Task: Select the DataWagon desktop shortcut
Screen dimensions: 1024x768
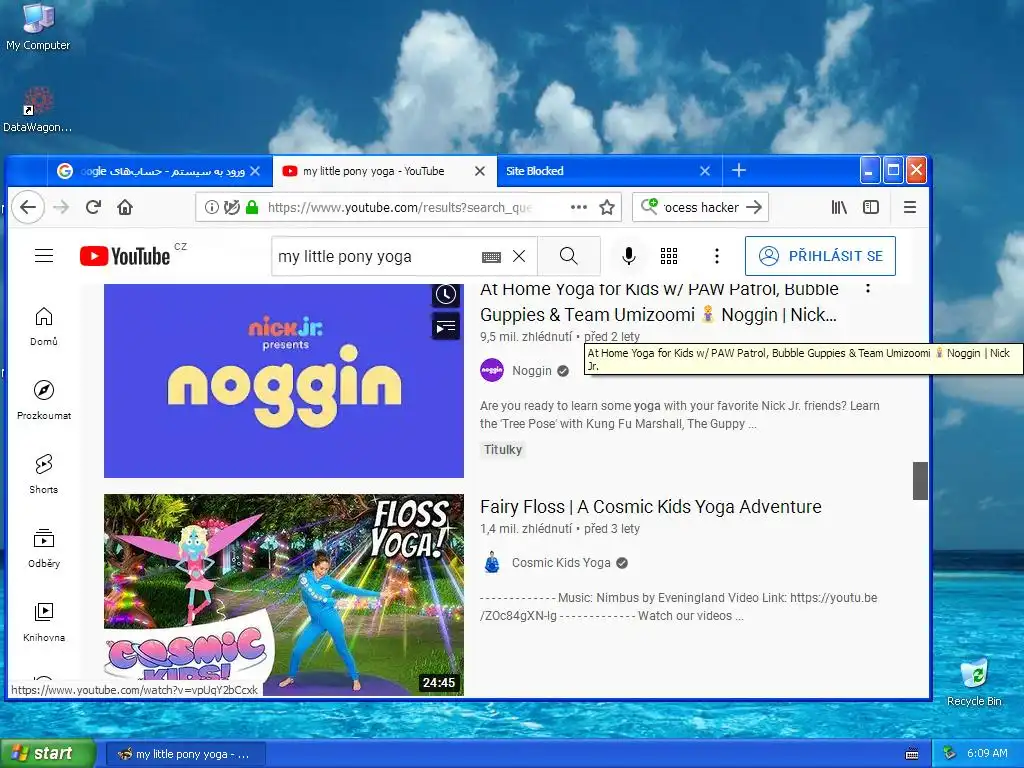Action: point(37,109)
